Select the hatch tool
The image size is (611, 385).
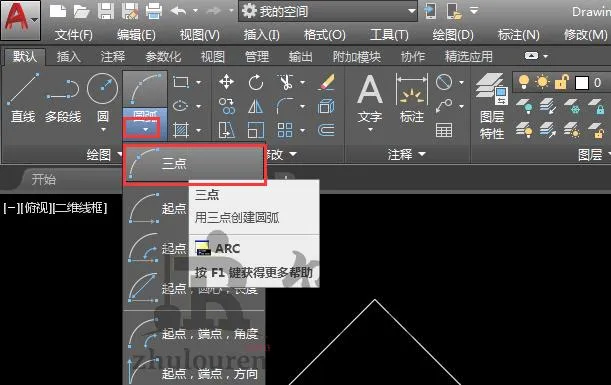pyautogui.click(x=181, y=130)
